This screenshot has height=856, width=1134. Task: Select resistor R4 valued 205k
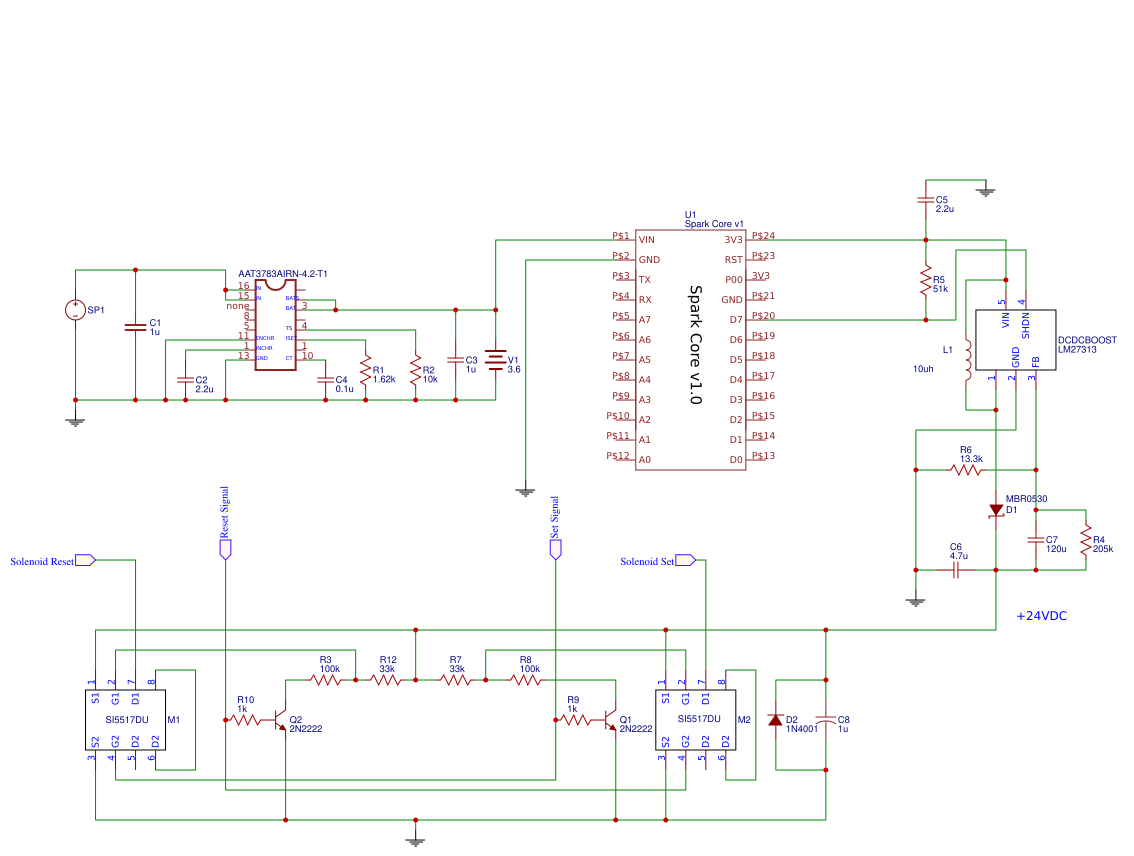tap(1087, 540)
